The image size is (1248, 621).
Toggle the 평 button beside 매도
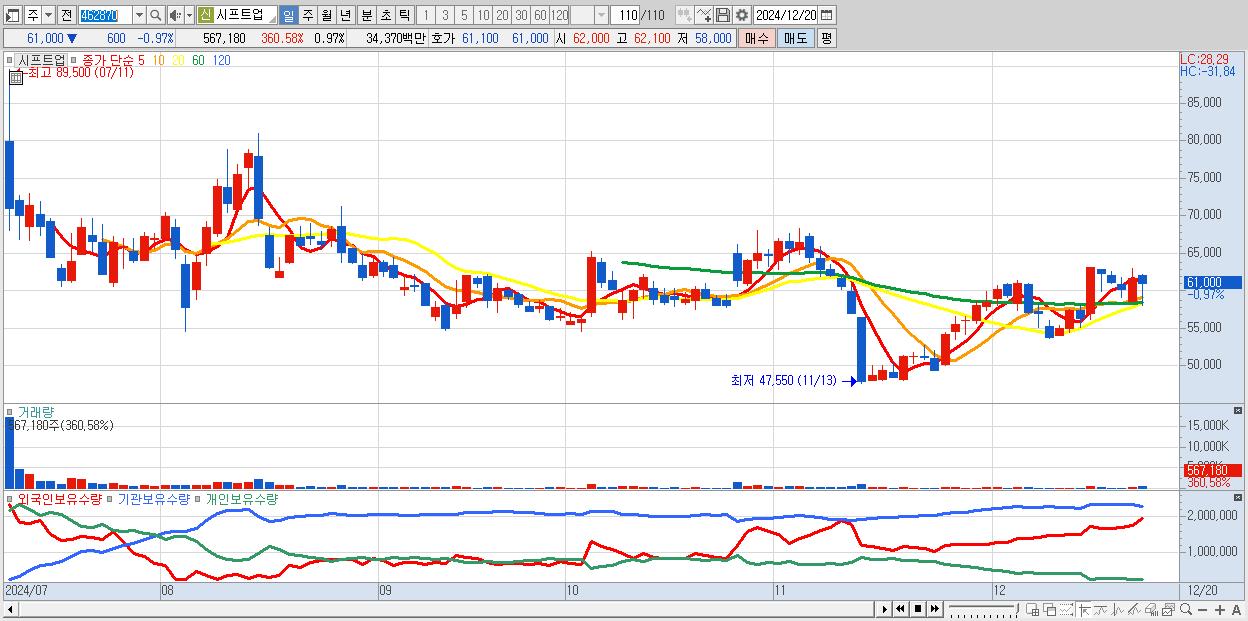(826, 38)
